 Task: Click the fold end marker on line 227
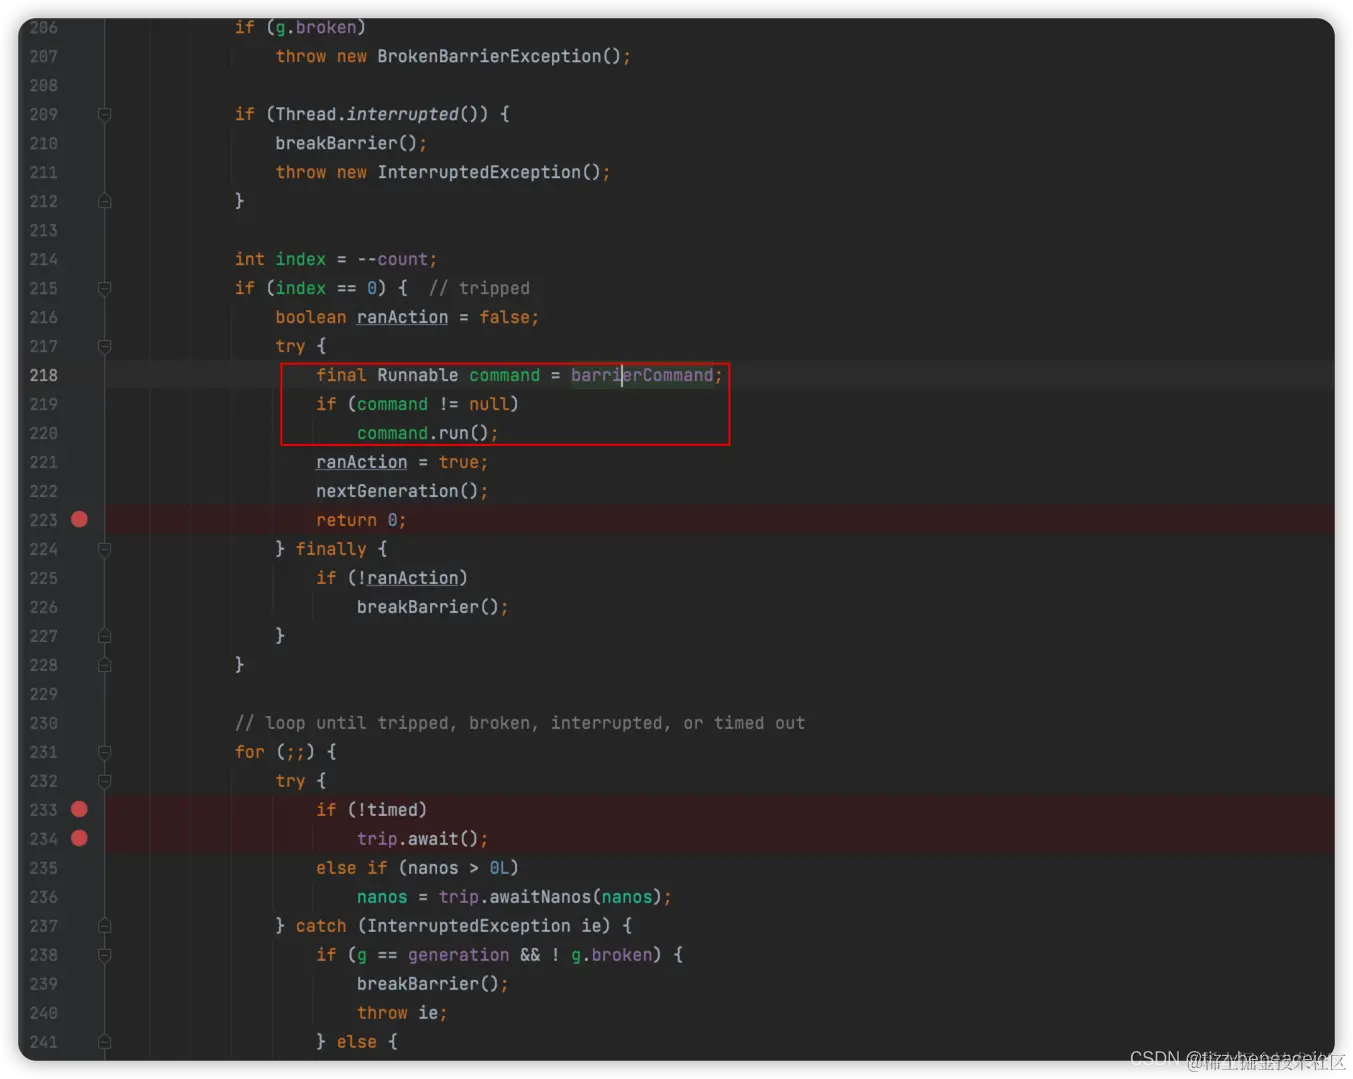tap(104, 636)
